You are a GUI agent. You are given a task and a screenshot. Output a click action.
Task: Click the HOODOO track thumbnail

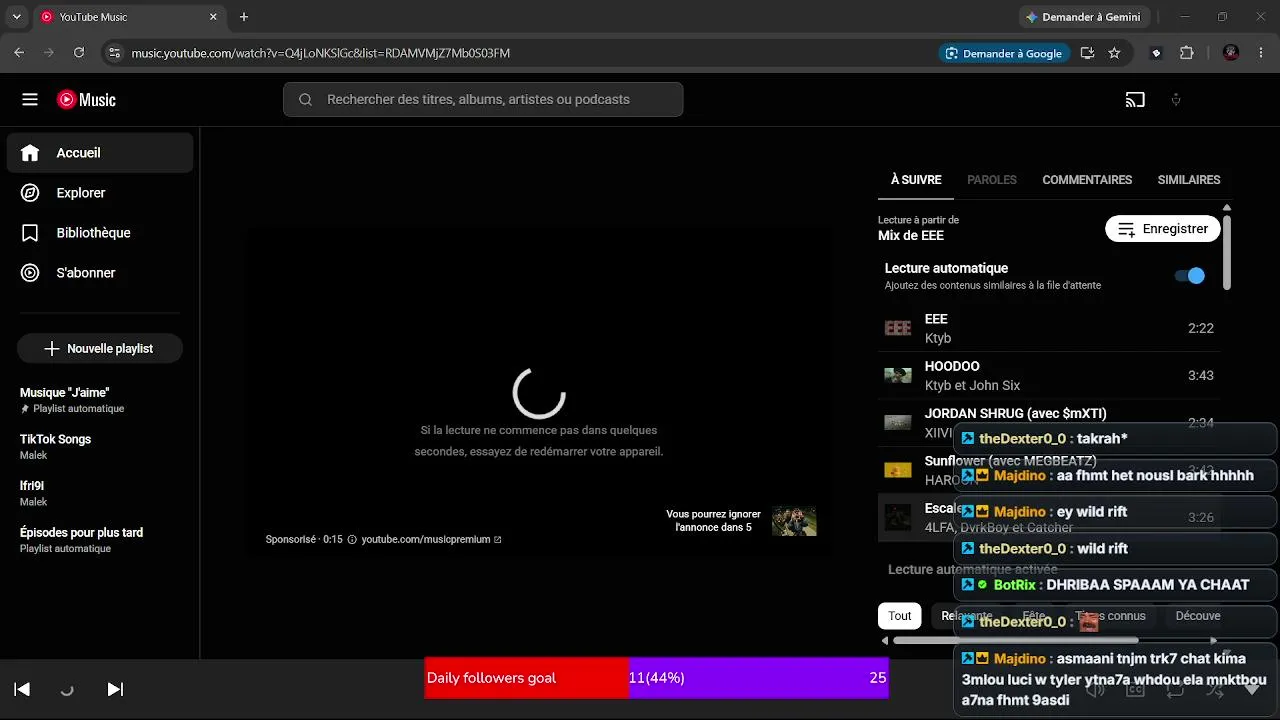tap(898, 375)
